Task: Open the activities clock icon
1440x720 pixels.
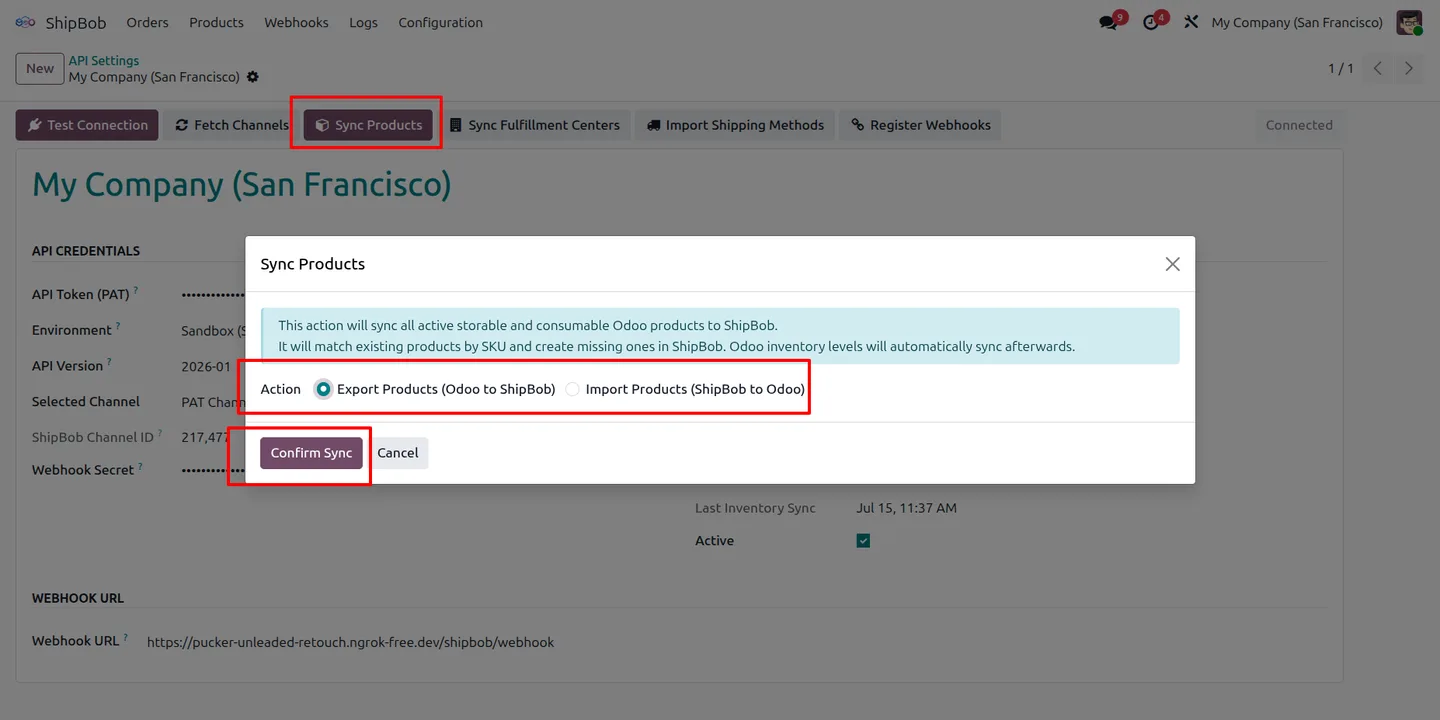Action: point(1153,22)
